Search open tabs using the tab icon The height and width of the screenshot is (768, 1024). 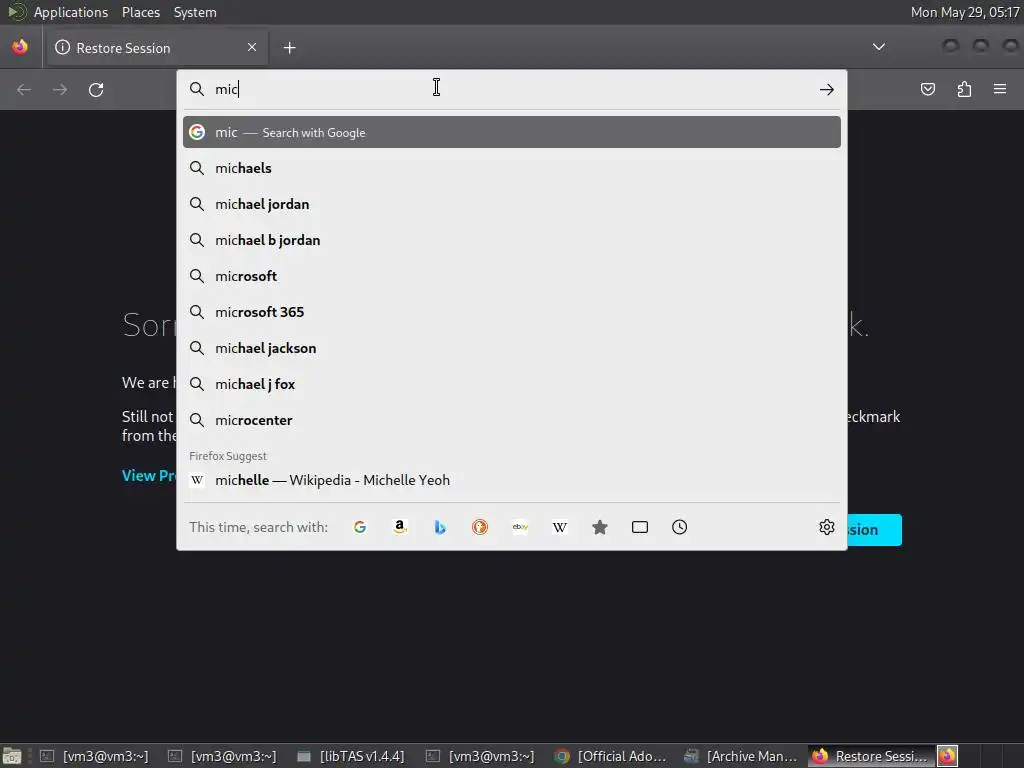click(640, 527)
